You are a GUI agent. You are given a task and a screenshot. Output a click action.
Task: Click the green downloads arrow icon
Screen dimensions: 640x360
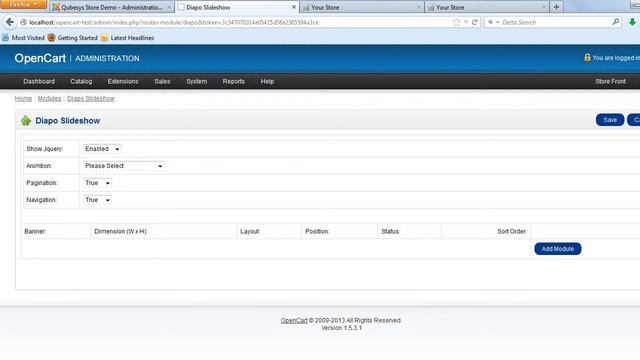click(632, 22)
